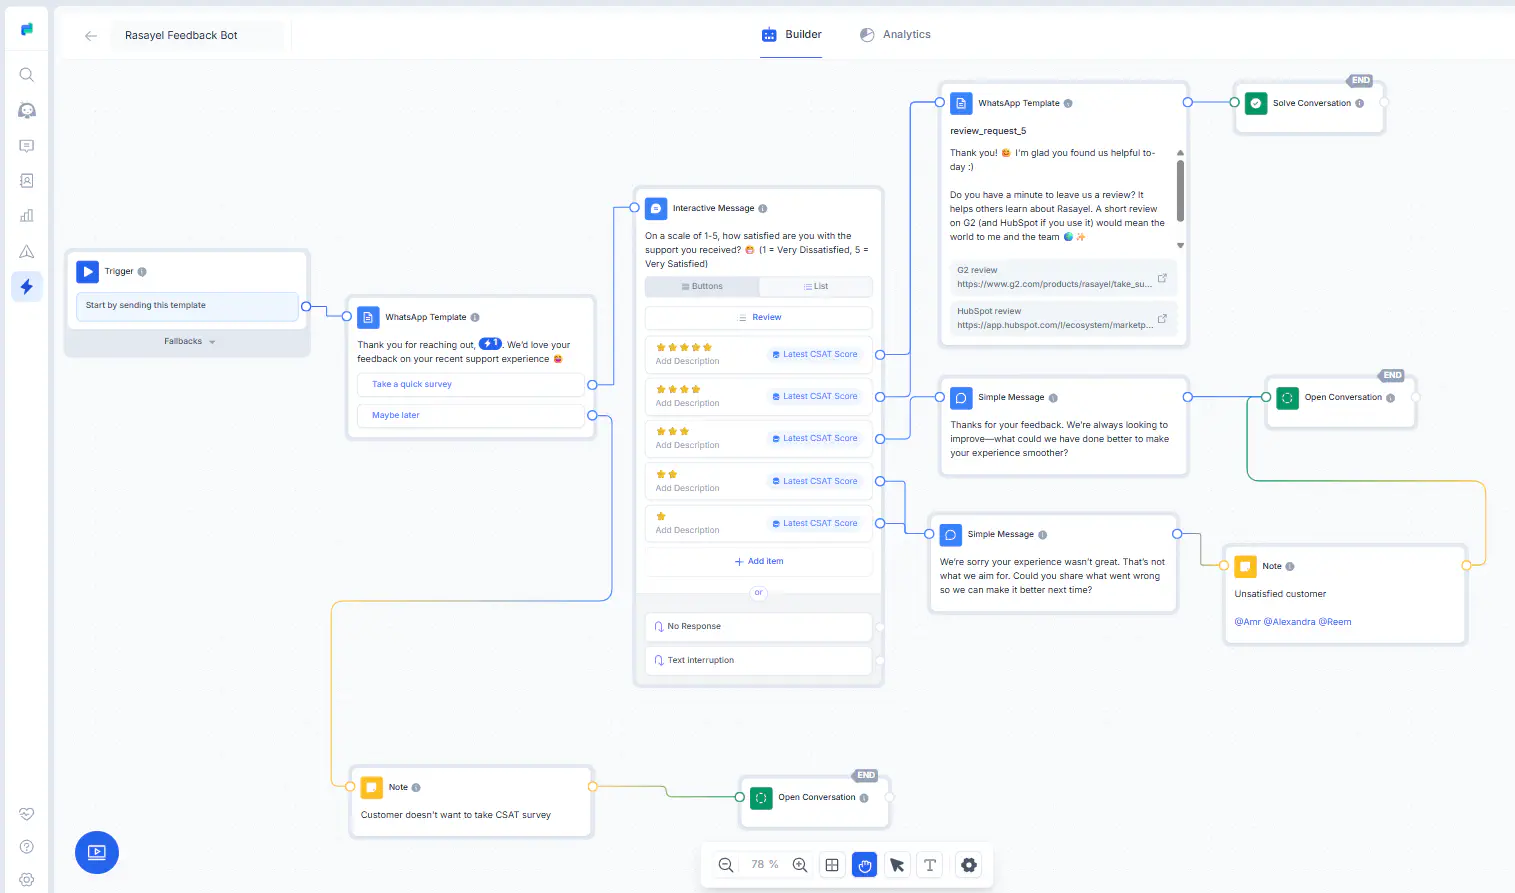Click Add item in Interactive Message
This screenshot has height=893, width=1515.
[759, 561]
